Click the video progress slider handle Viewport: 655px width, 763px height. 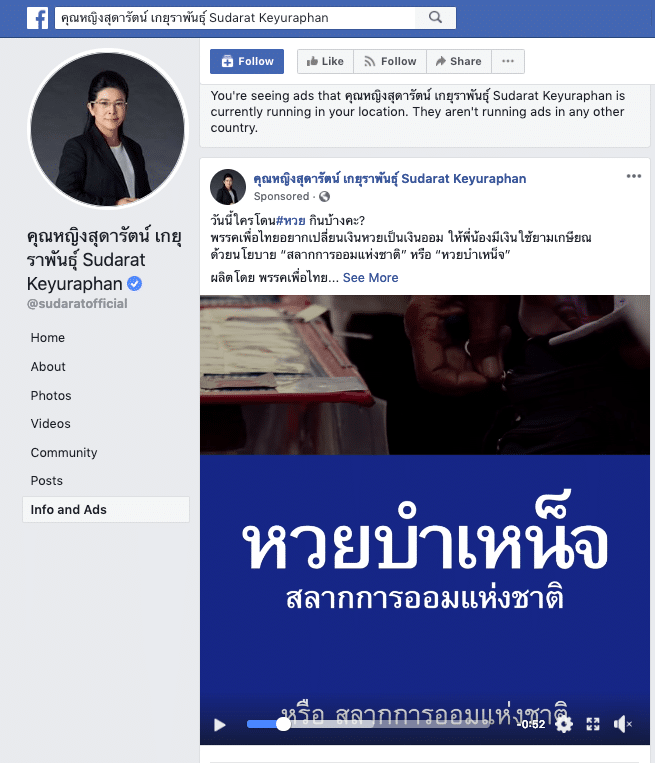[x=283, y=724]
